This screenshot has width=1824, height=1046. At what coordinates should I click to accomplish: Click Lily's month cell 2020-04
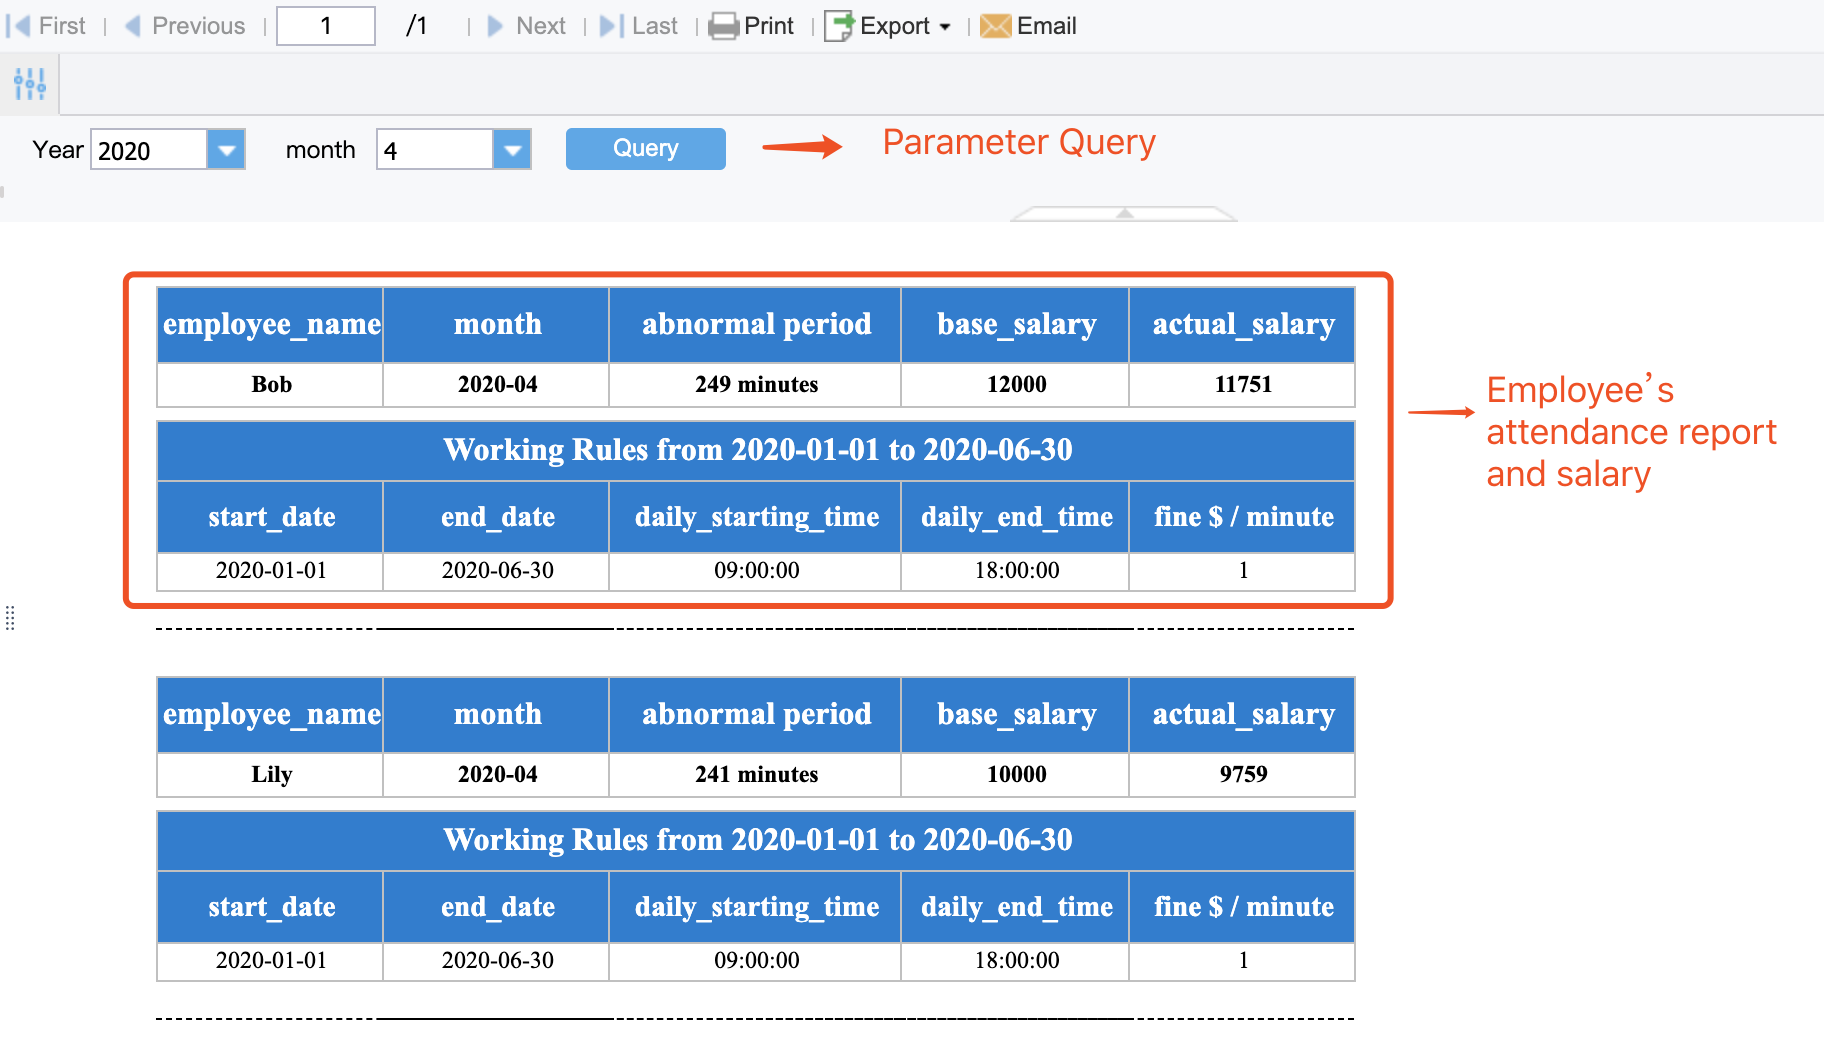(x=497, y=774)
